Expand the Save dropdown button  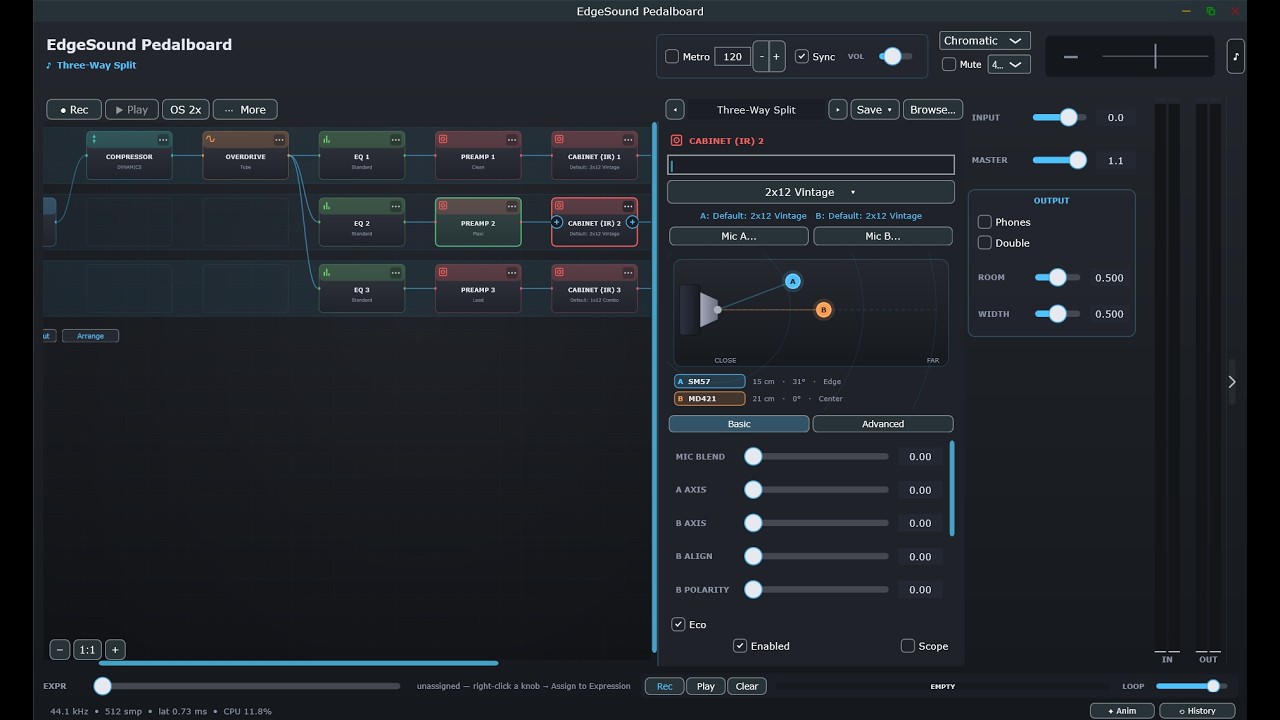875,110
